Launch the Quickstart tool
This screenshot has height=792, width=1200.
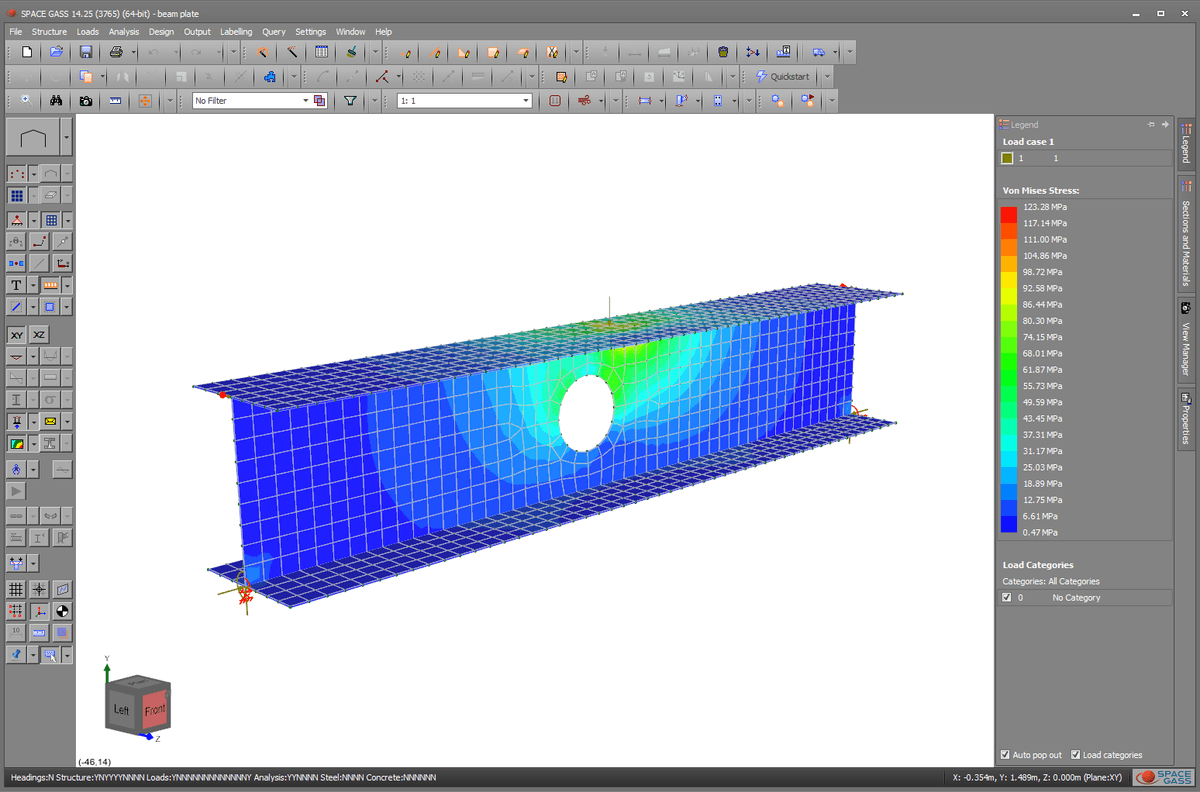click(x=785, y=75)
